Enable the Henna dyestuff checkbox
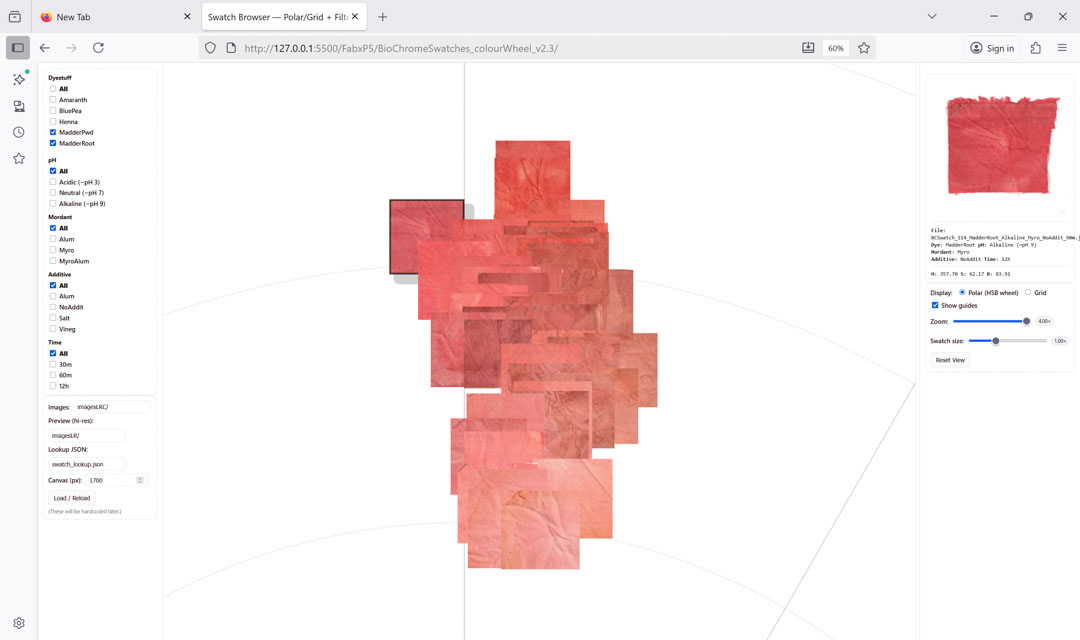 [53, 122]
